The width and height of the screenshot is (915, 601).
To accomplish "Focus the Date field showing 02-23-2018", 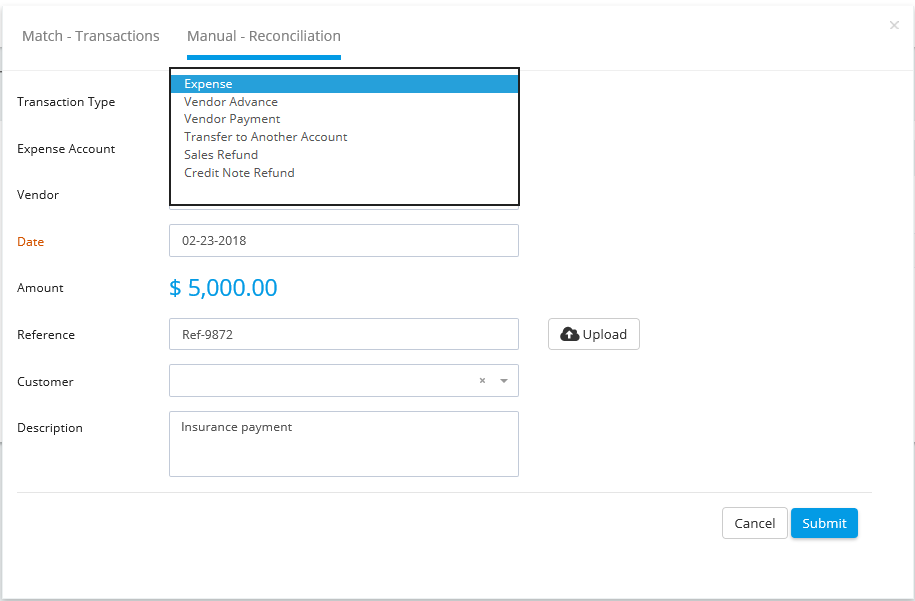I will pyautogui.click(x=344, y=240).
